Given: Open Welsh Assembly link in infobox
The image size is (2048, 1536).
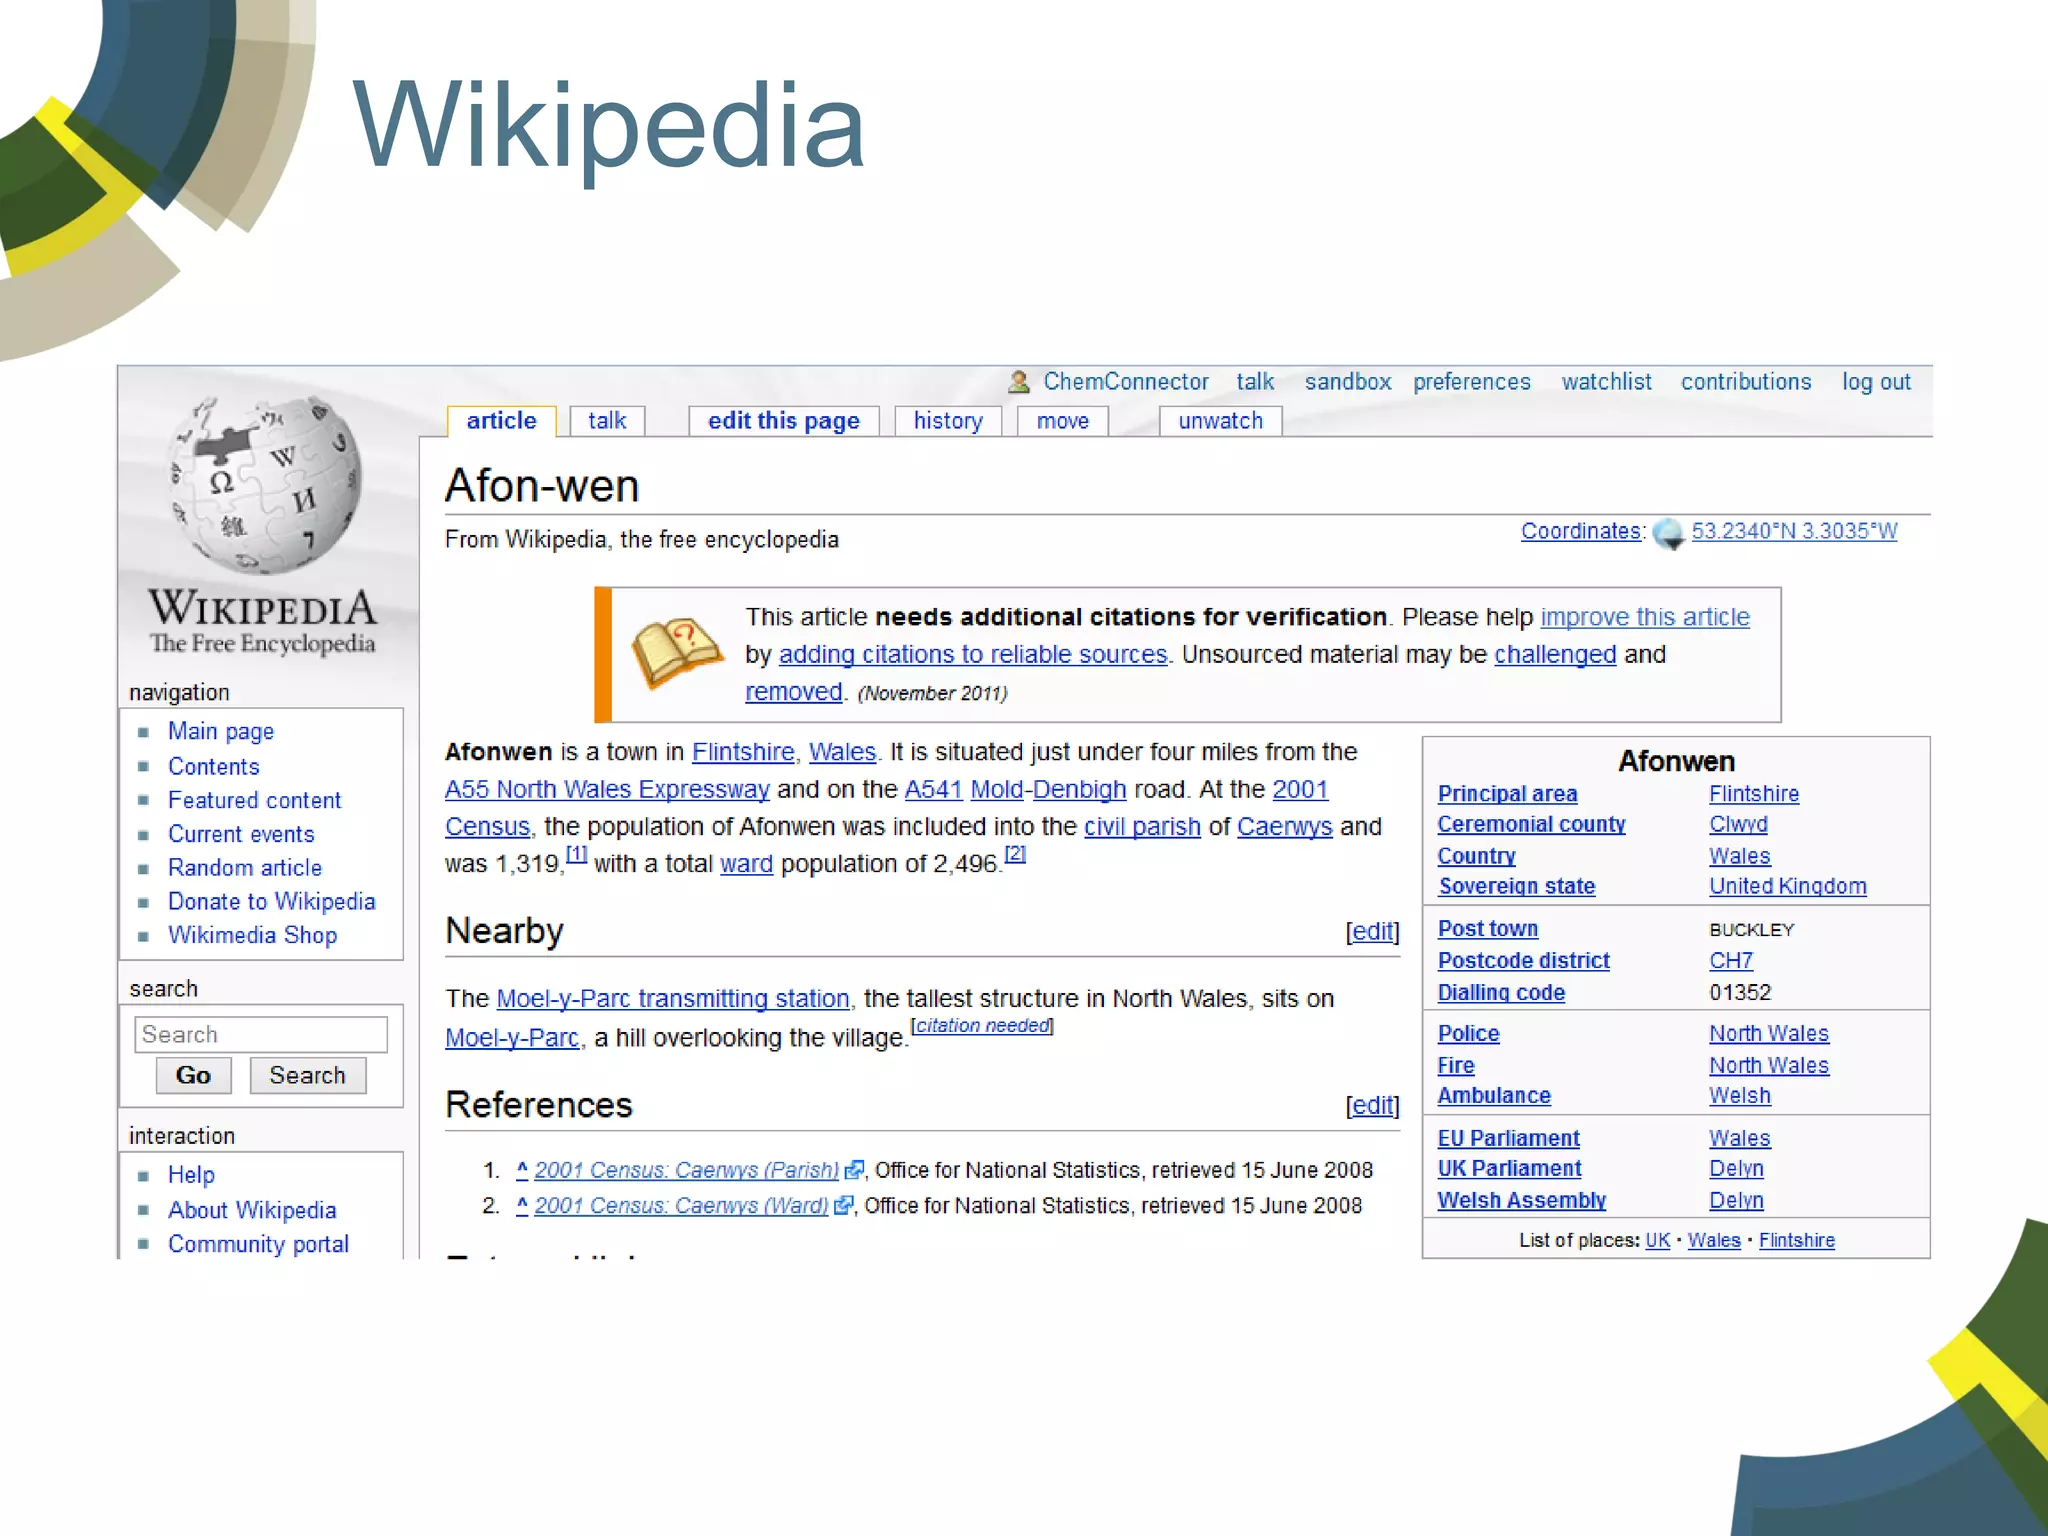Looking at the screenshot, I should point(1521,1200).
